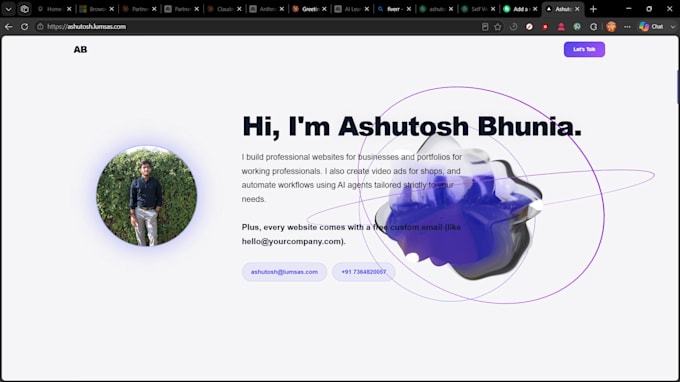The height and width of the screenshot is (382, 680).
Task: Click the heading Hi, I'm Ashutosh Bhunia
Action: (x=412, y=127)
